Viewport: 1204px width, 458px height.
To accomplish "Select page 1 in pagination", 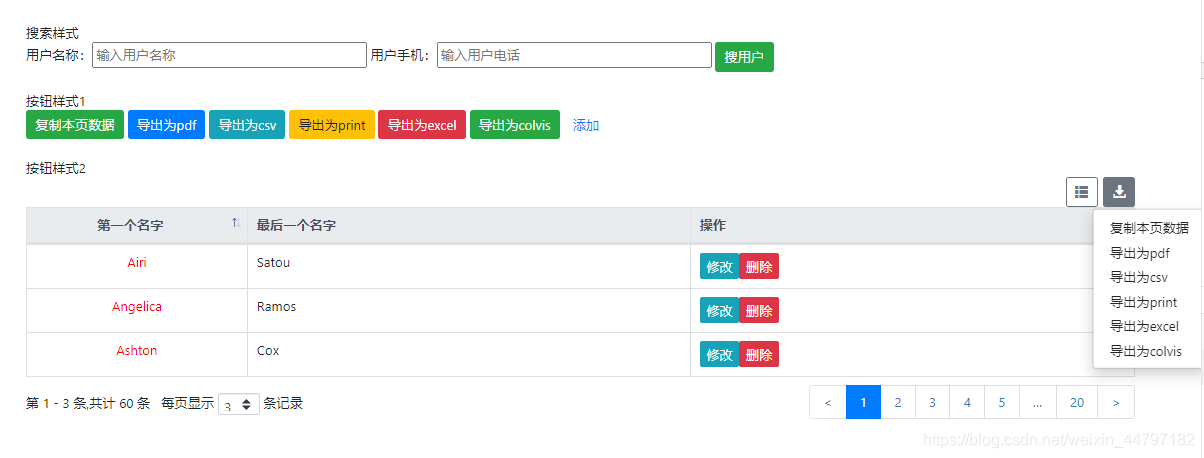I will 864,402.
